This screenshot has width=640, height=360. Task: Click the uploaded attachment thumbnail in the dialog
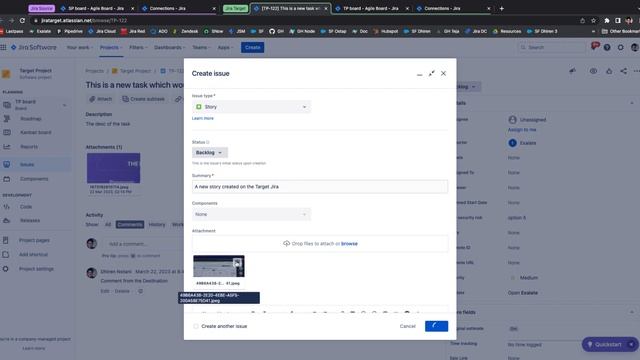point(219,266)
